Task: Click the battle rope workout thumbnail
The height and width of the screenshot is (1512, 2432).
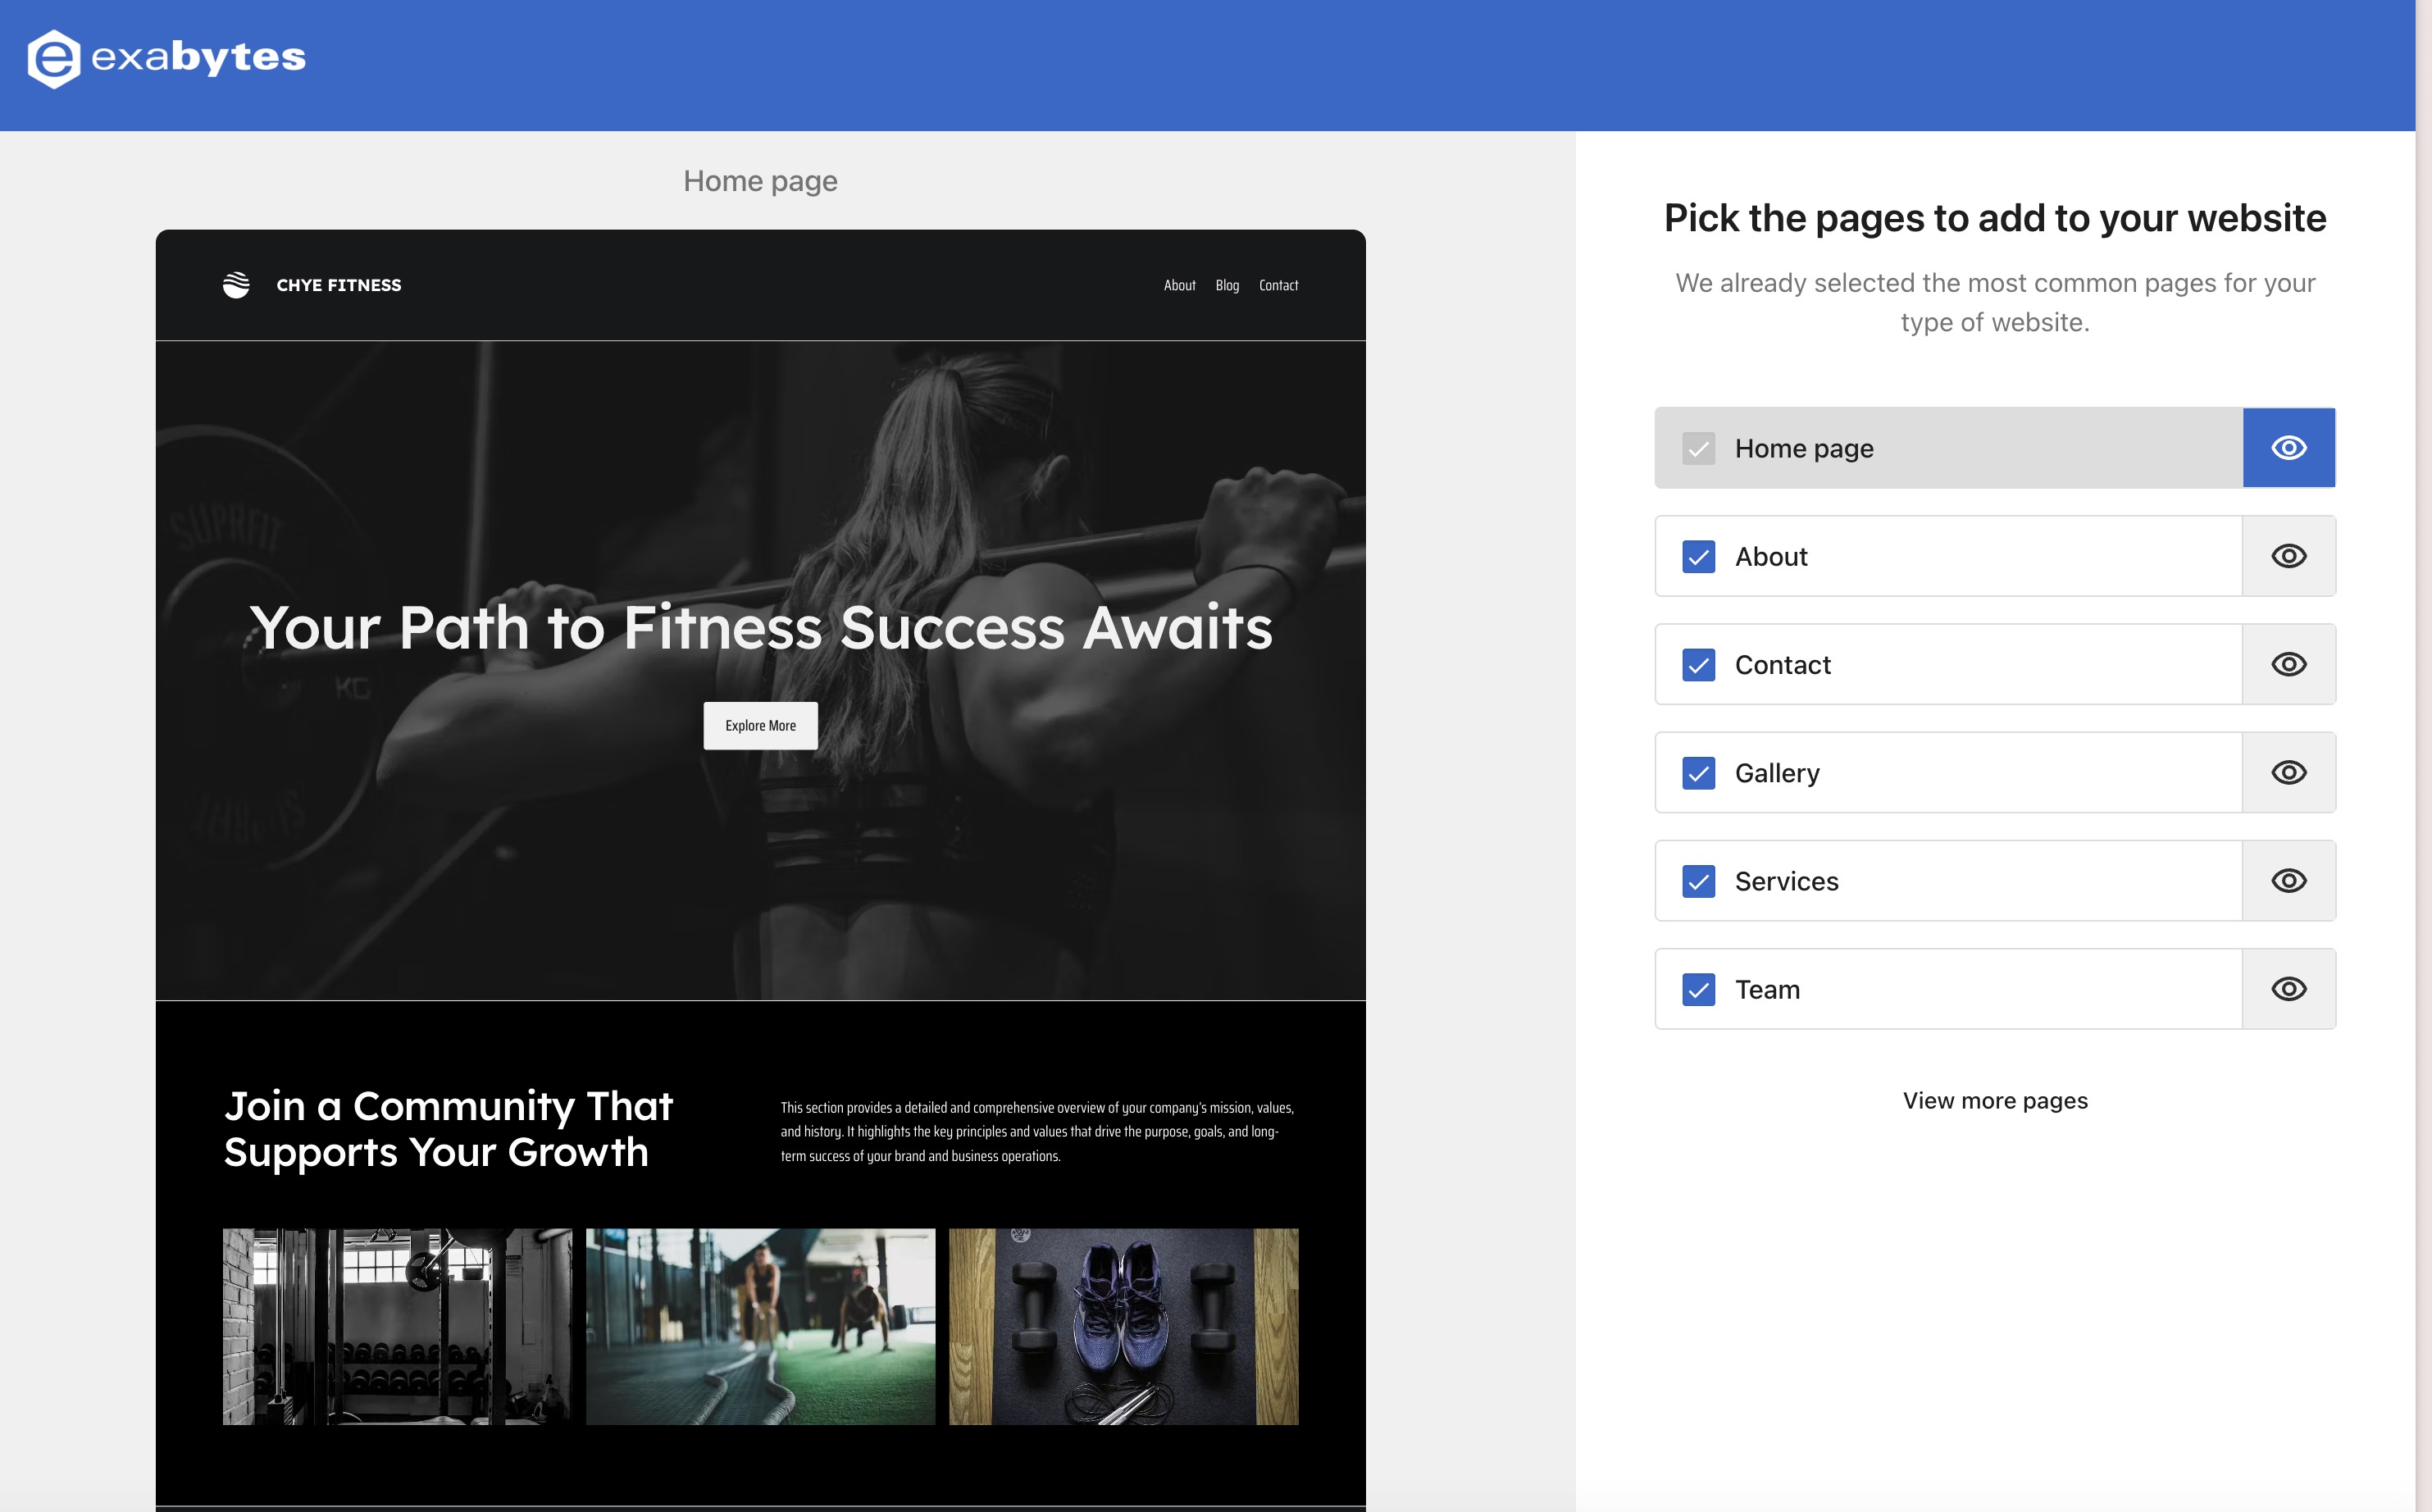Action: pyautogui.click(x=760, y=1326)
